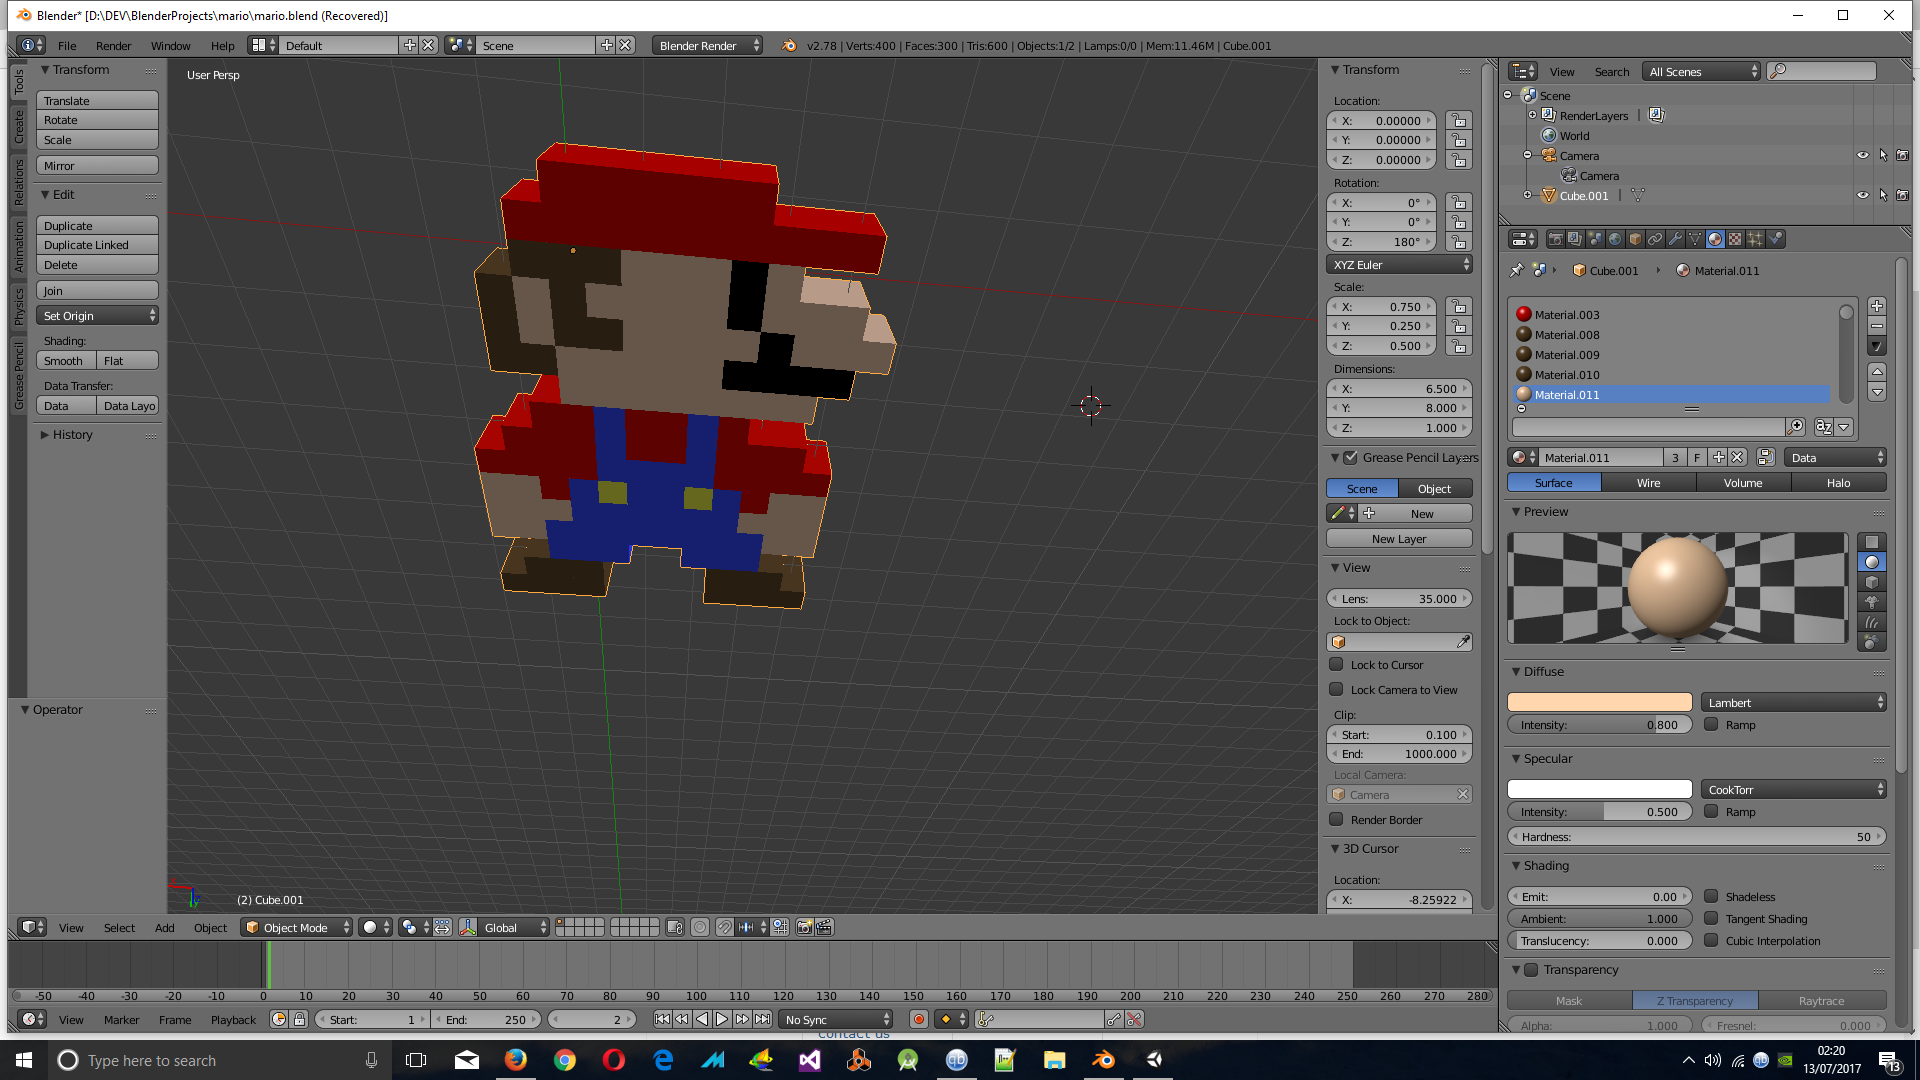Open the Window menu
Image resolution: width=1920 pixels, height=1080 pixels.
click(x=170, y=45)
